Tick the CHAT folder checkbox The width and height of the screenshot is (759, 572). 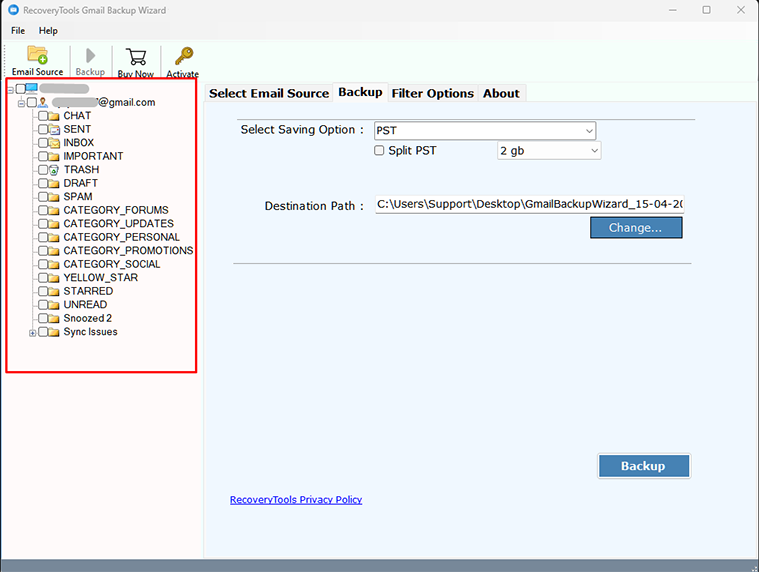(43, 116)
